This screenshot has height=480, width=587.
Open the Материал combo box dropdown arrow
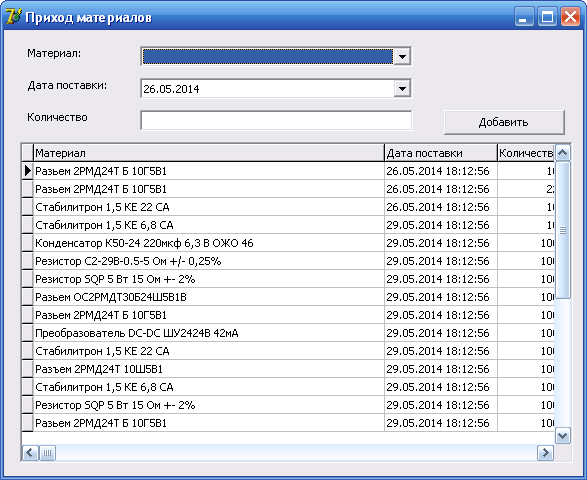click(x=402, y=57)
